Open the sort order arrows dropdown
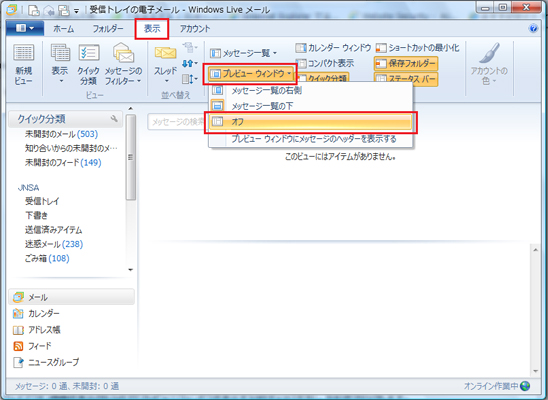 190,63
